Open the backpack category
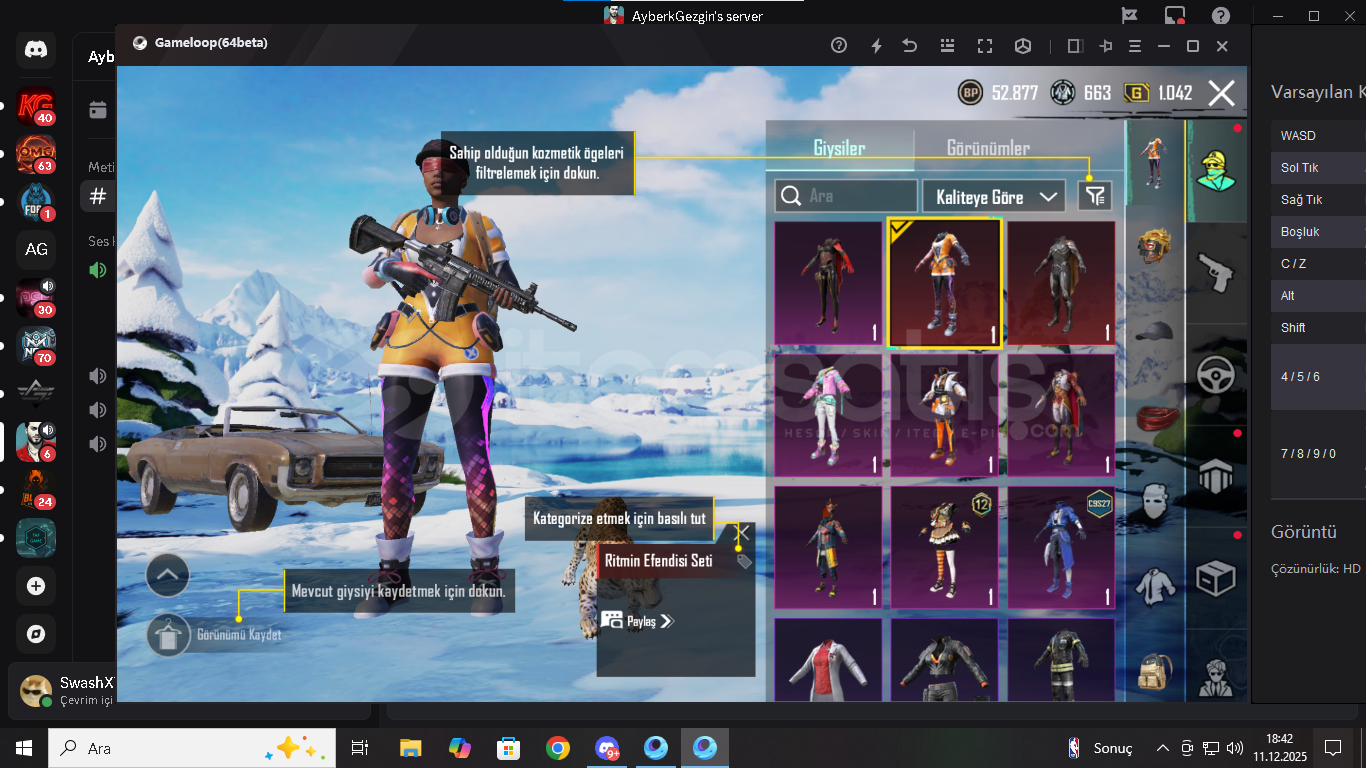The image size is (1366, 768). (x=1154, y=670)
